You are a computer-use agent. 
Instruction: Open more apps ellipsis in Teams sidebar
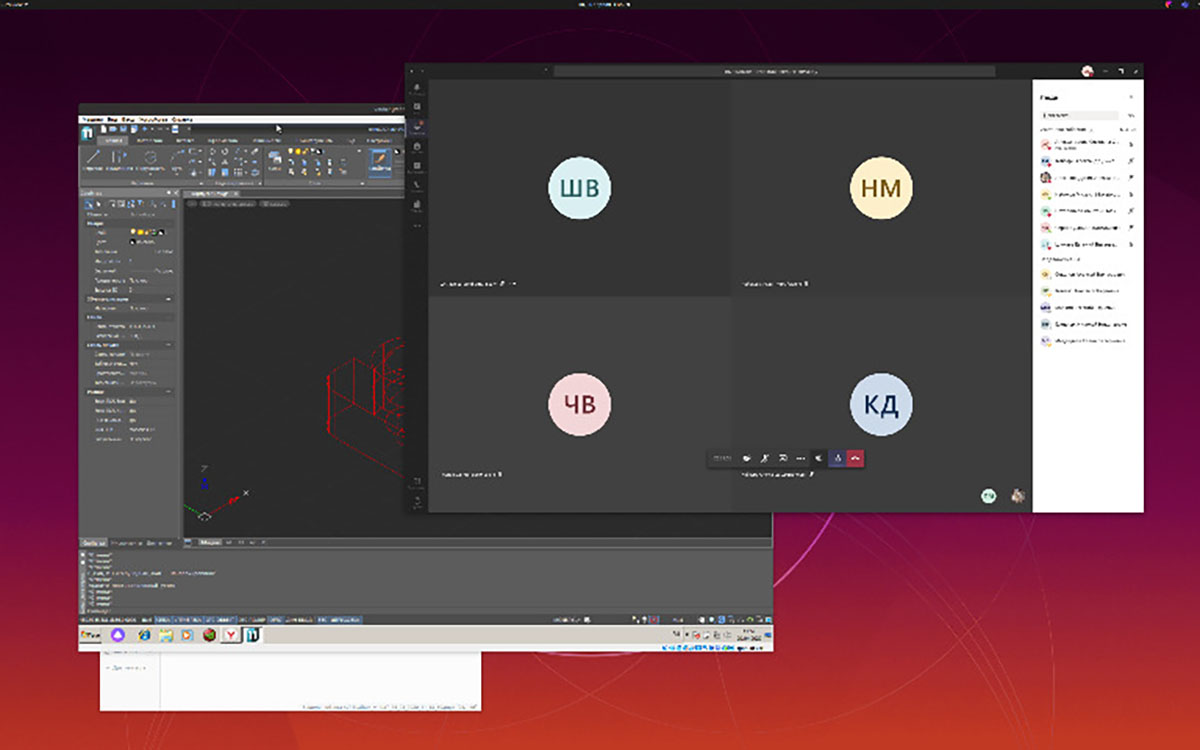[417, 226]
